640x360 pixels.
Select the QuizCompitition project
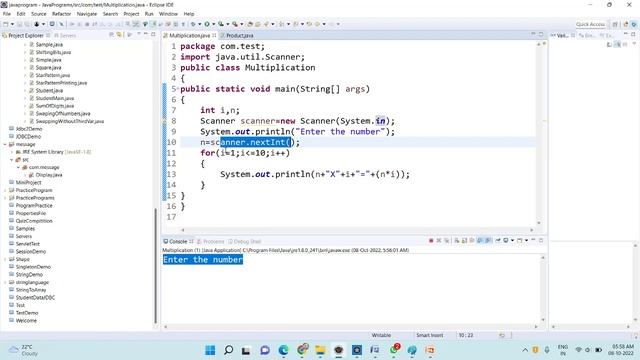coord(34,221)
